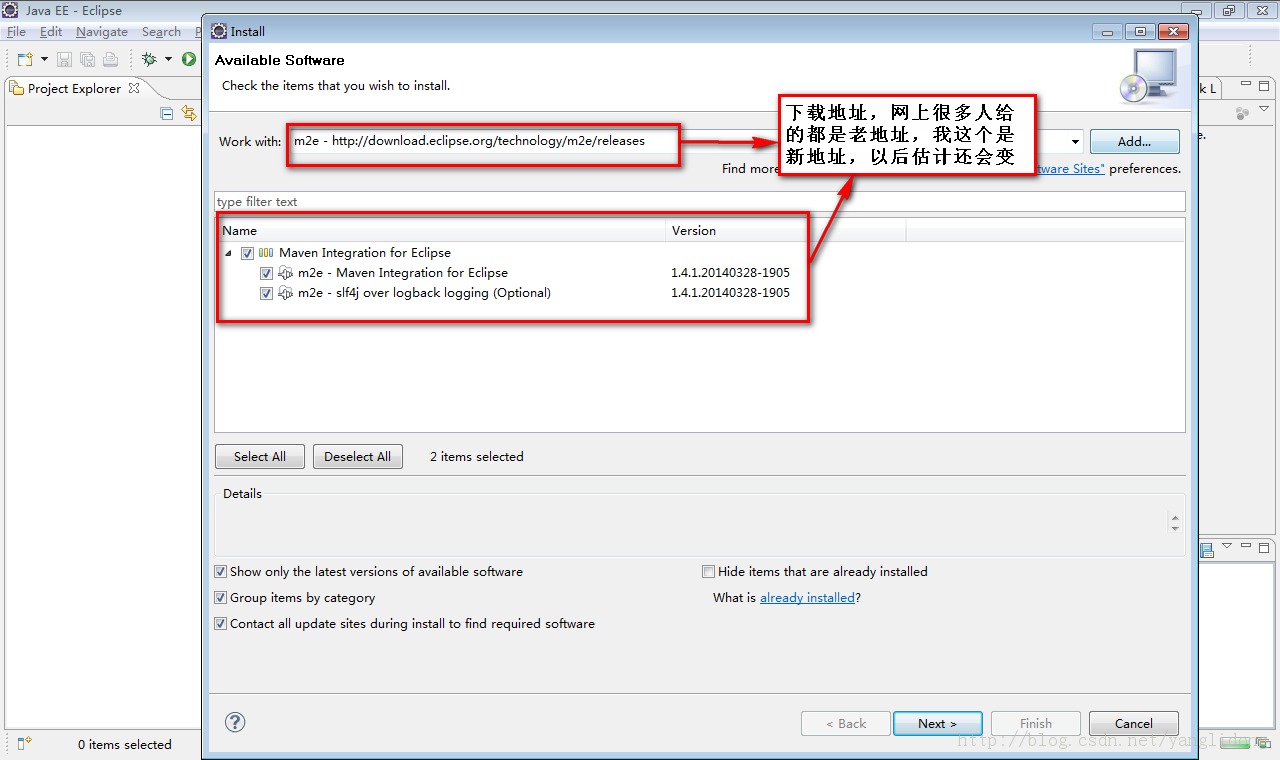Click the Help question mark icon
This screenshot has height=760, width=1280.
[235, 722]
